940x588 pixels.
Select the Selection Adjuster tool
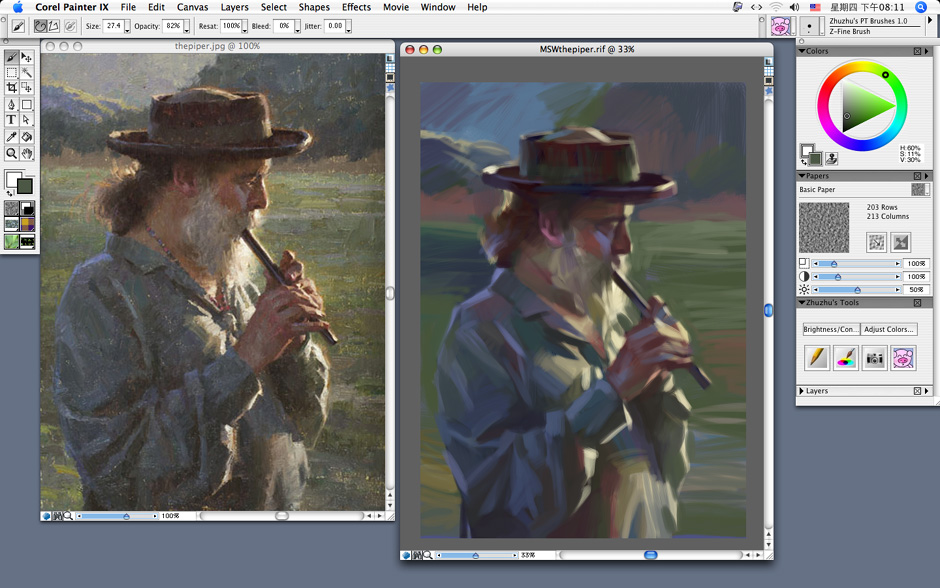(26, 88)
